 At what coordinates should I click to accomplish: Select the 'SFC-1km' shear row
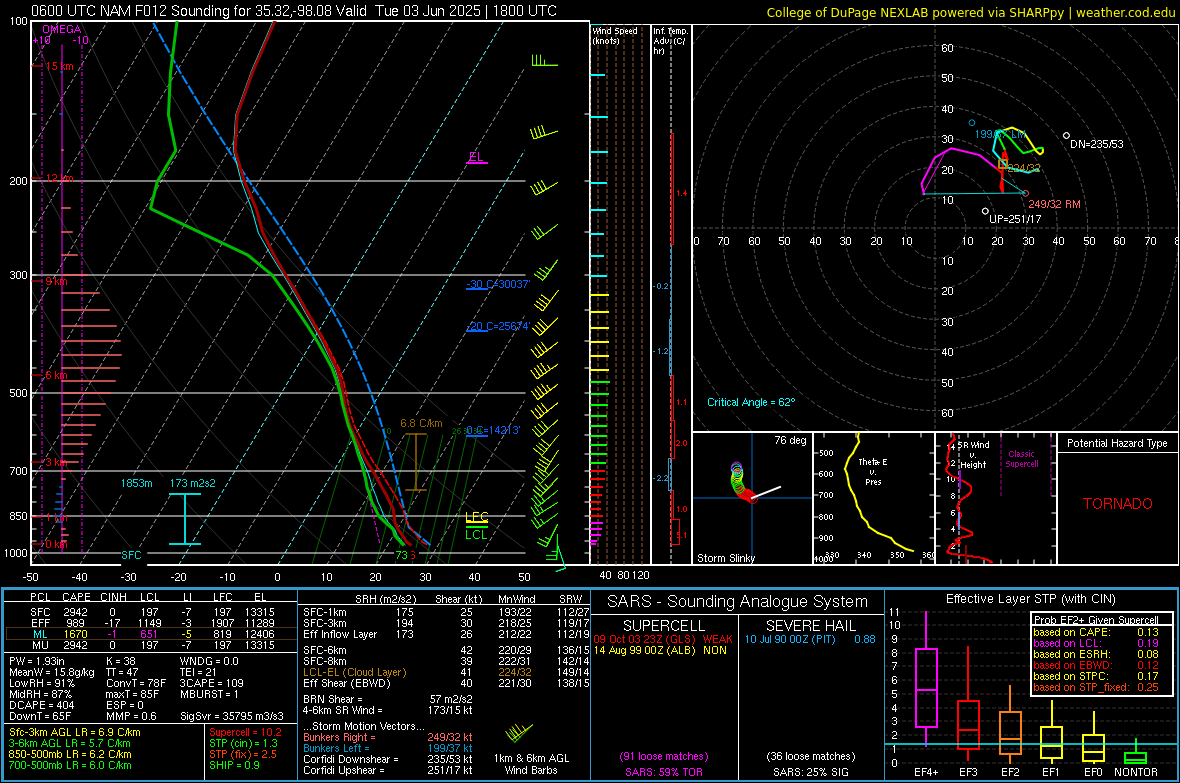coord(446,612)
